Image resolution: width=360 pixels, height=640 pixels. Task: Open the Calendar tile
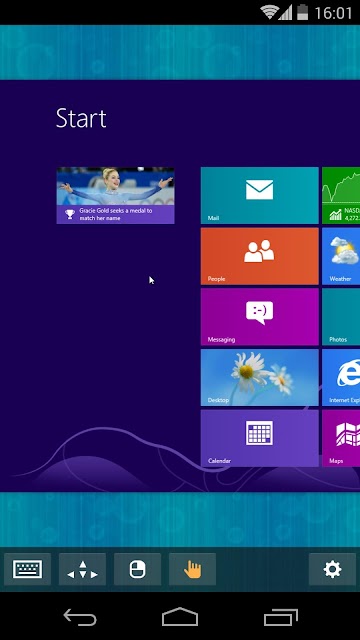(x=260, y=438)
